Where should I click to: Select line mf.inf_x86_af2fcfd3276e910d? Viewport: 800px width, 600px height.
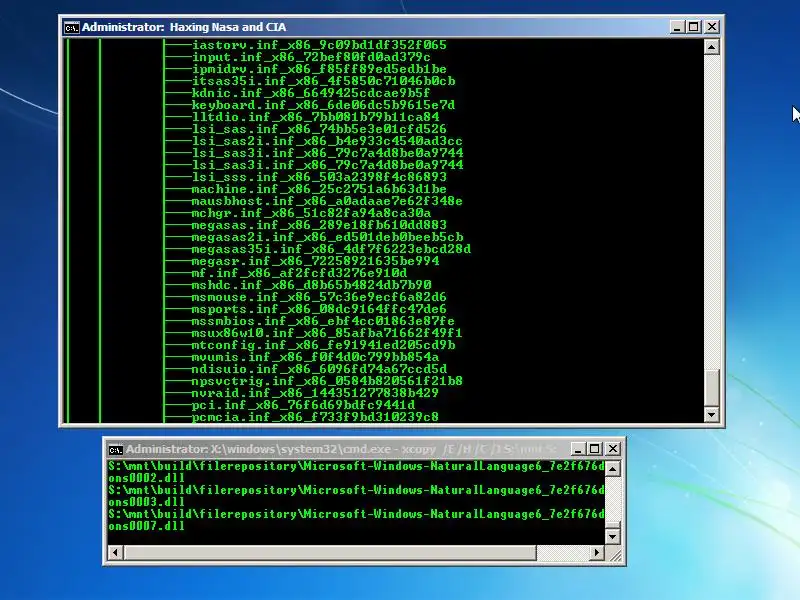(x=299, y=273)
